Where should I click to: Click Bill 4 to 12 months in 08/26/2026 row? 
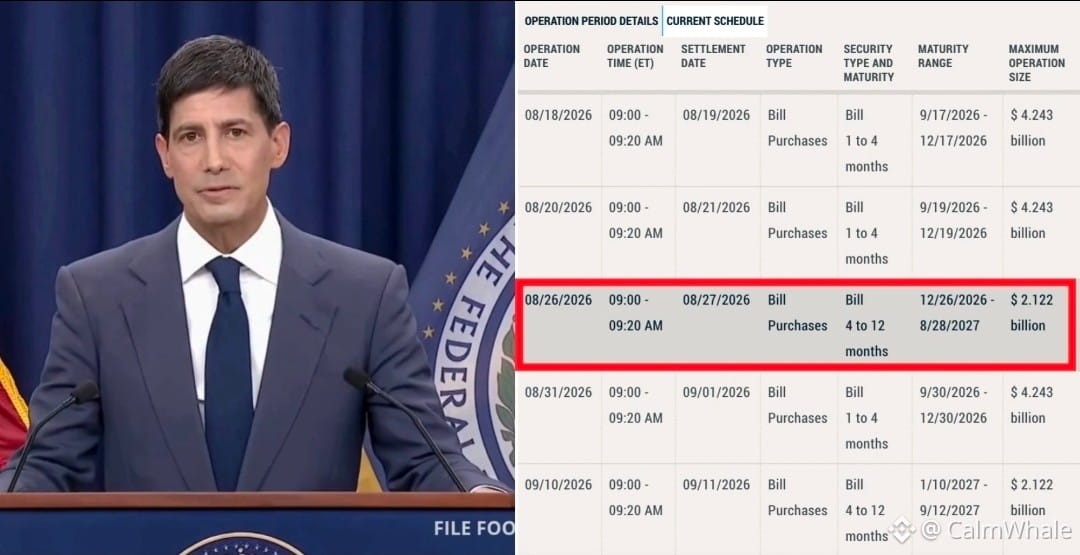click(866, 325)
